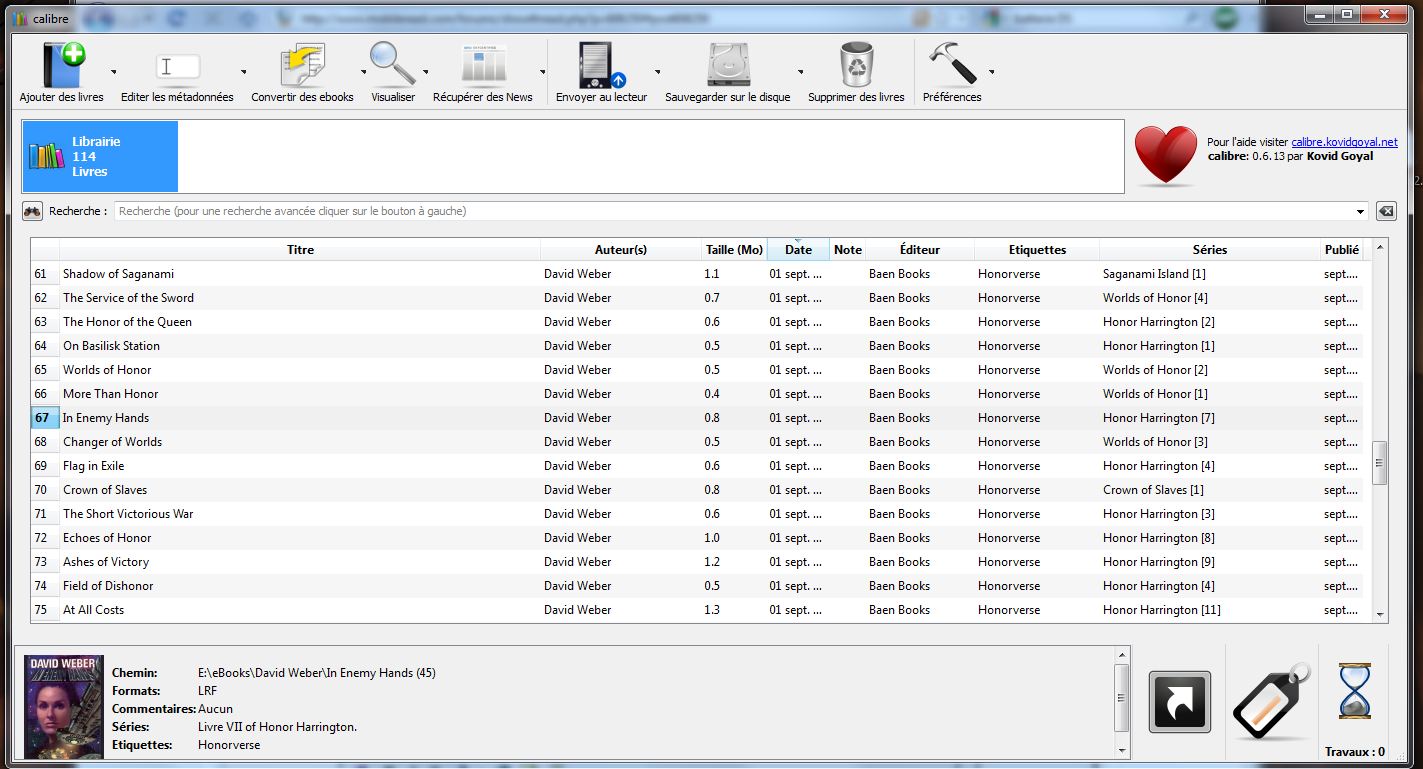Expand the search history dropdown arrow

click(x=1360, y=212)
